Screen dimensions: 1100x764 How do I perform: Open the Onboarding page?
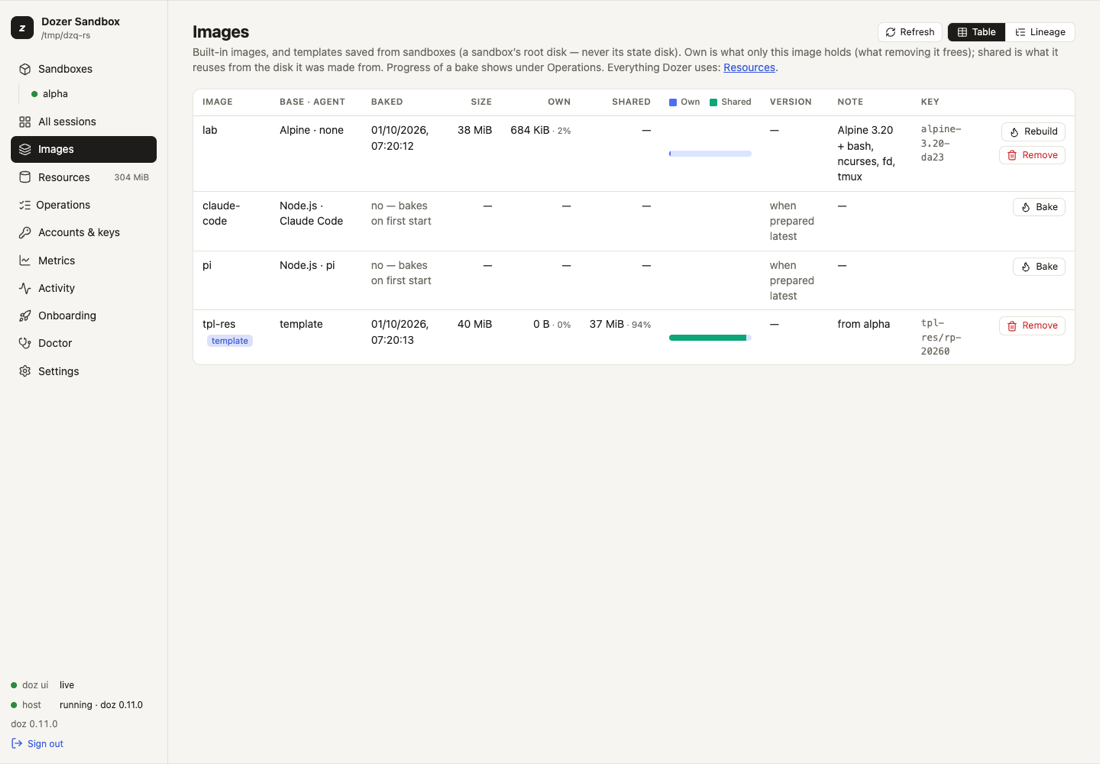point(83,316)
